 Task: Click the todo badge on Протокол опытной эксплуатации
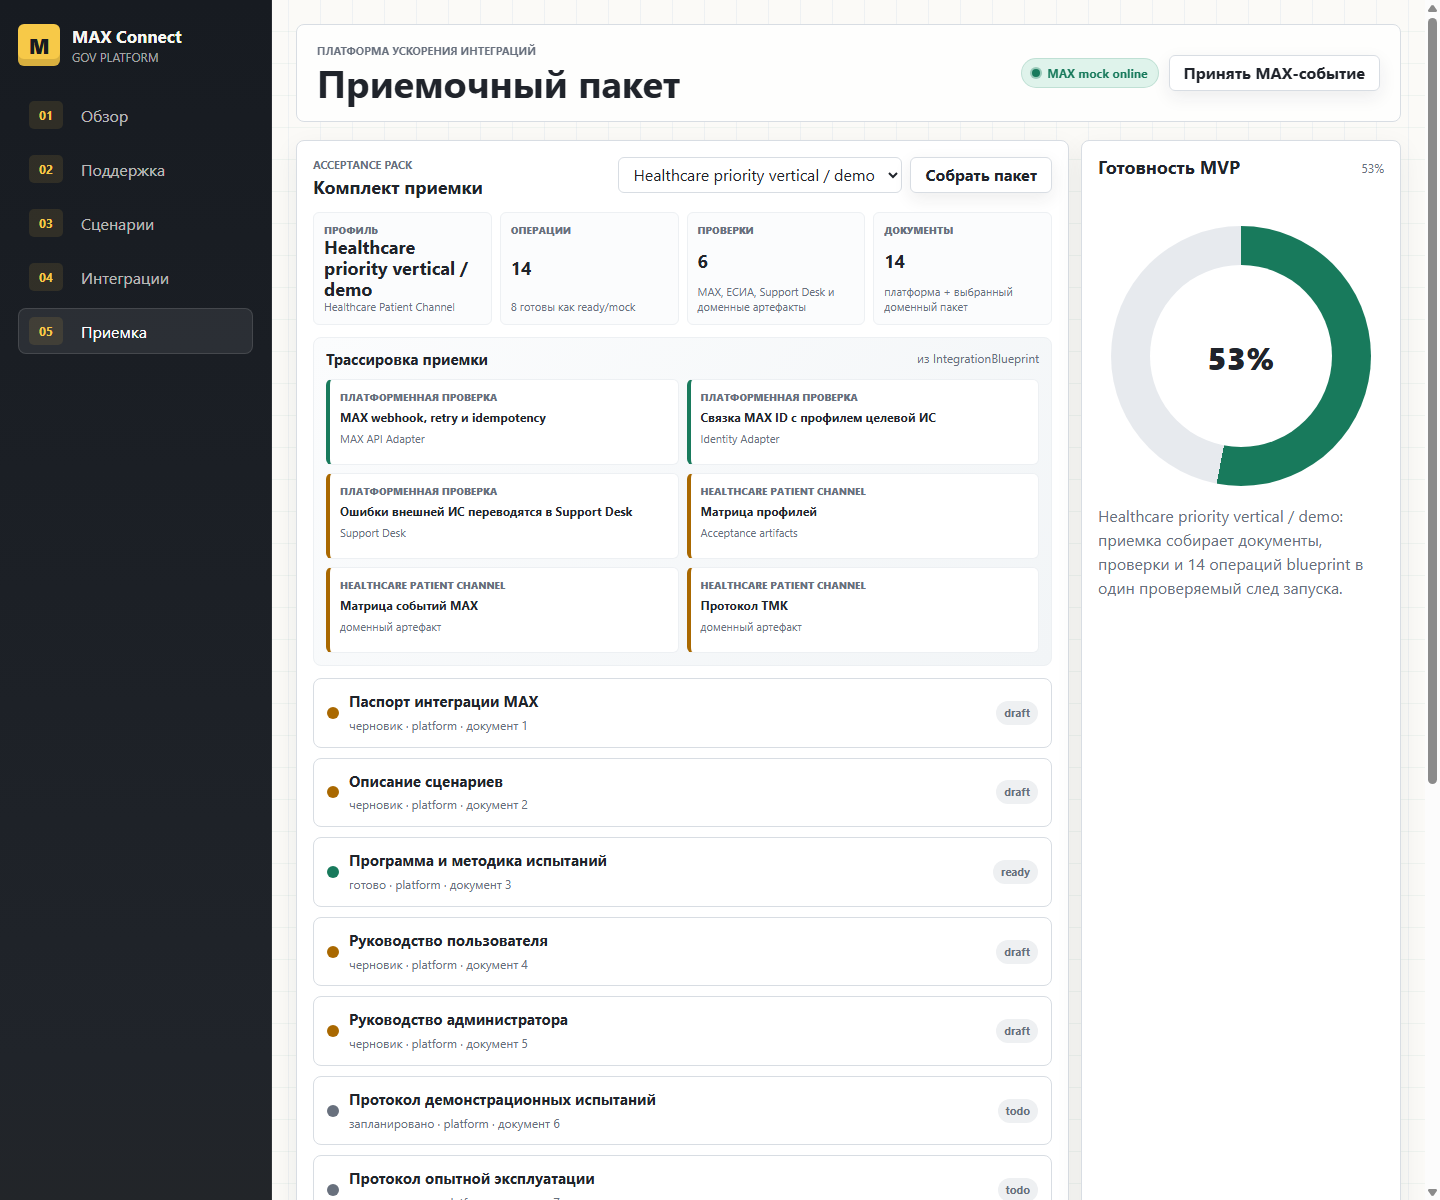point(1017,1189)
